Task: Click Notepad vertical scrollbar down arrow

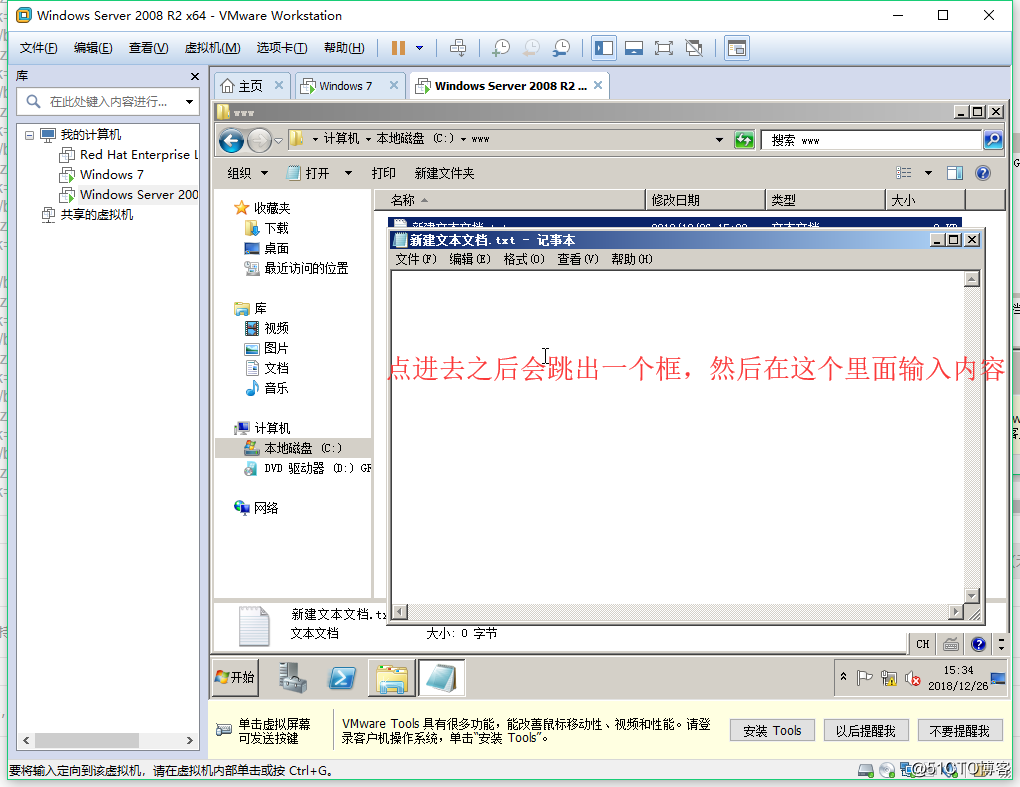Action: (972, 596)
